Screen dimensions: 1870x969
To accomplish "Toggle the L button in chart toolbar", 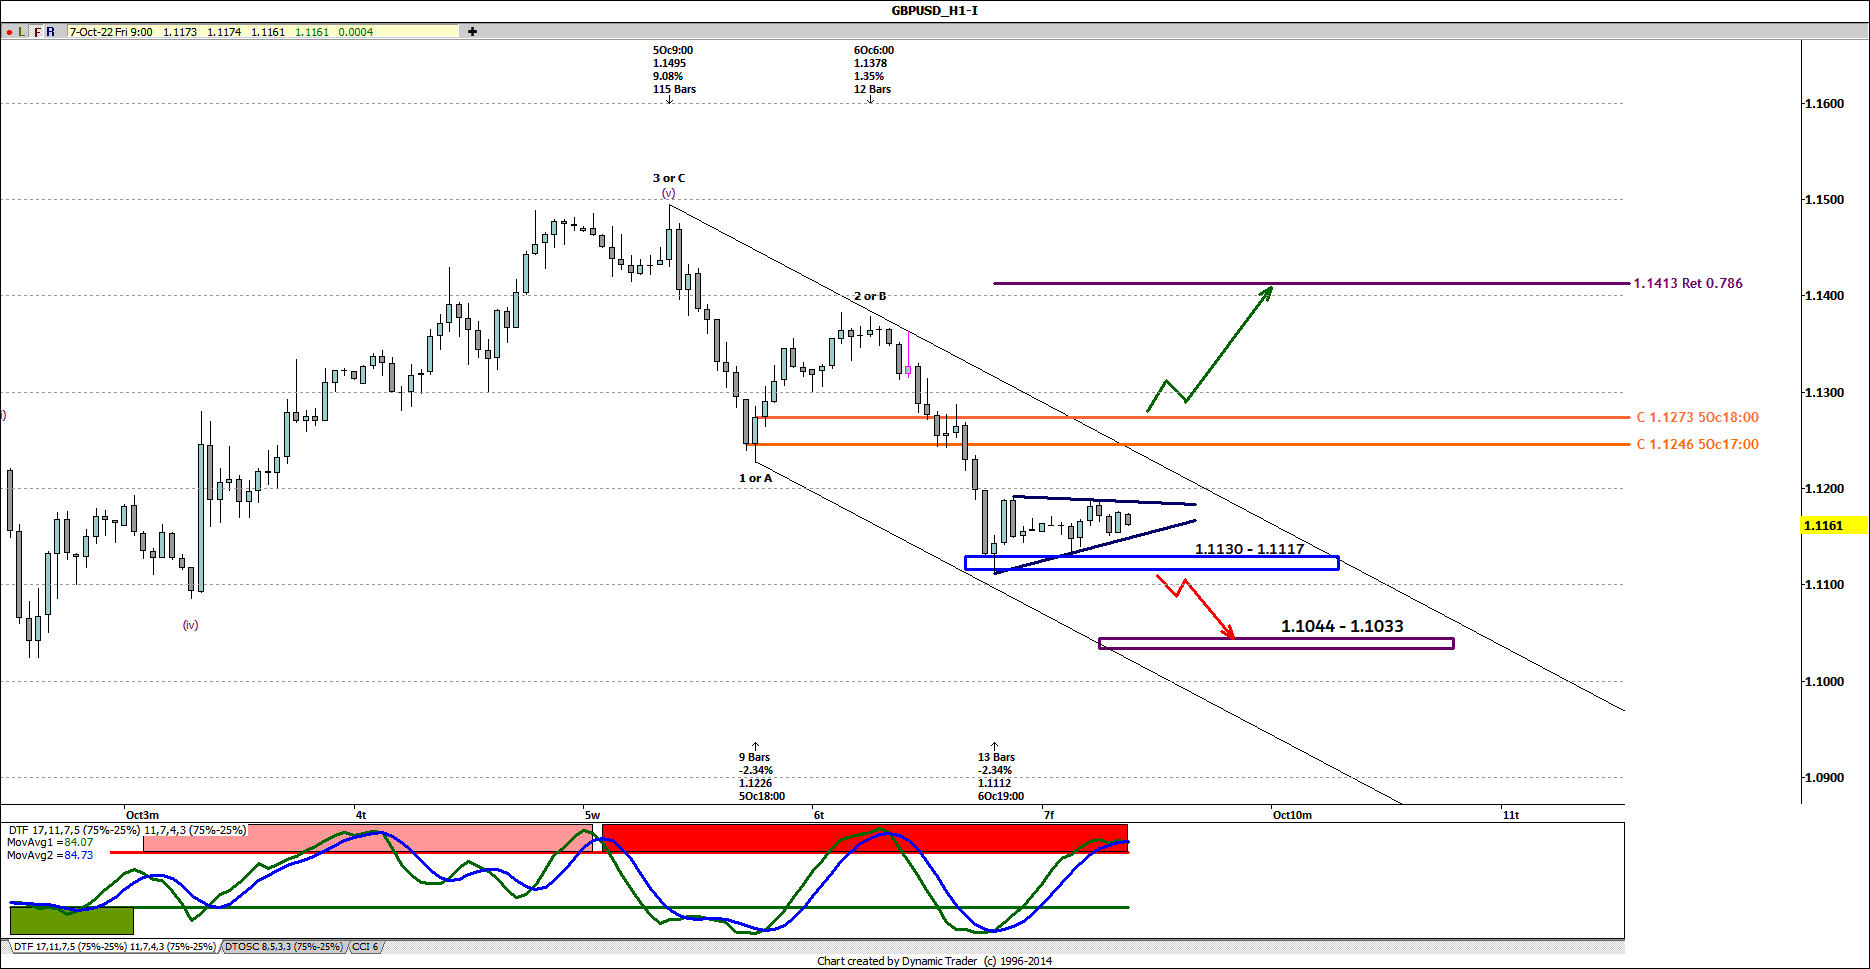I will click(22, 32).
